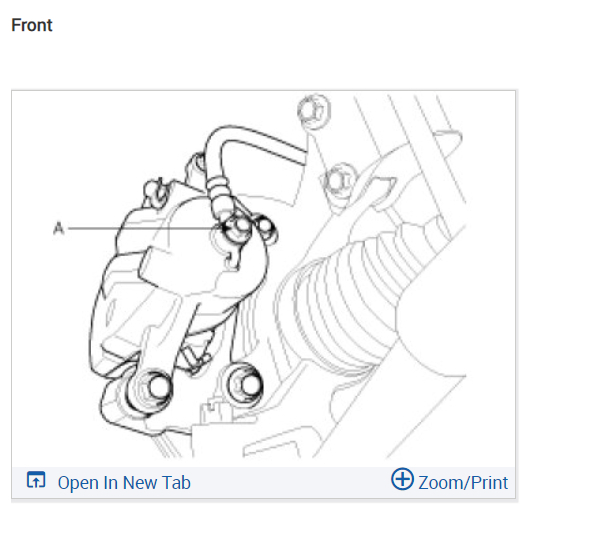Image resolution: width=601 pixels, height=543 pixels.
Task: Click the letter A callout label
Action: (58, 228)
